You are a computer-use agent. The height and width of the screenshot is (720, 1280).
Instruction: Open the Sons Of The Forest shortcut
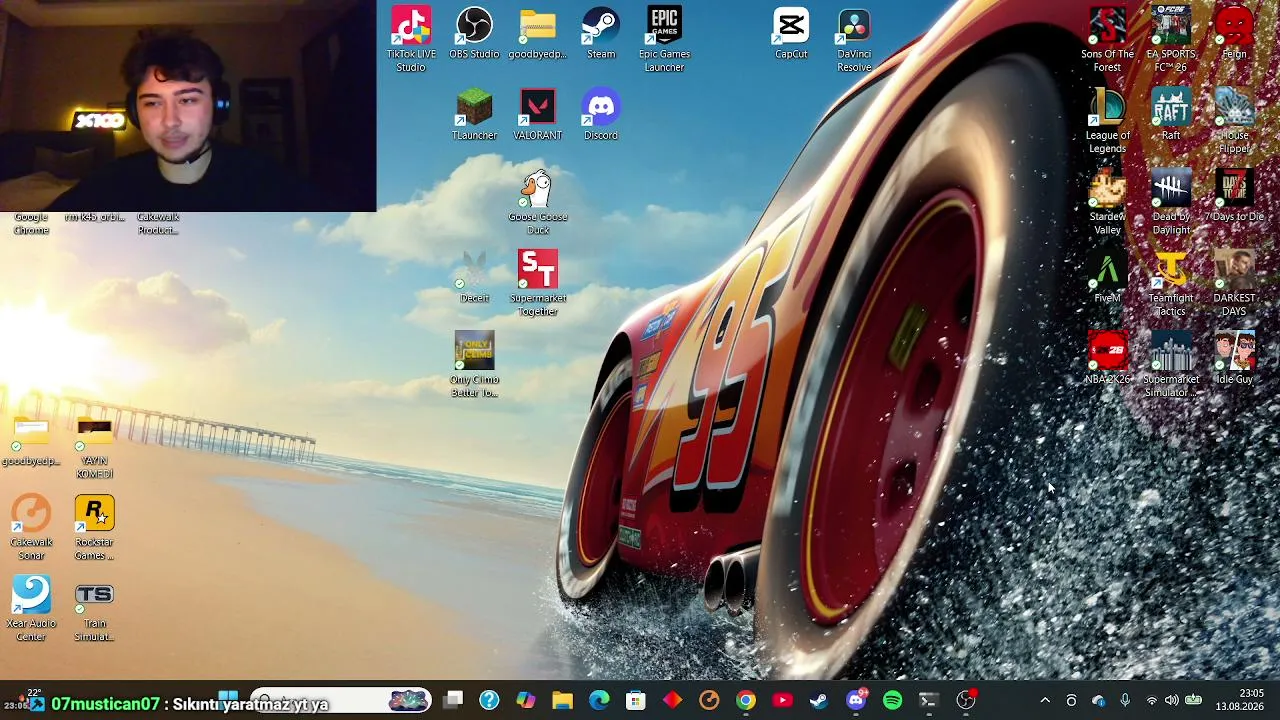pos(1107,39)
